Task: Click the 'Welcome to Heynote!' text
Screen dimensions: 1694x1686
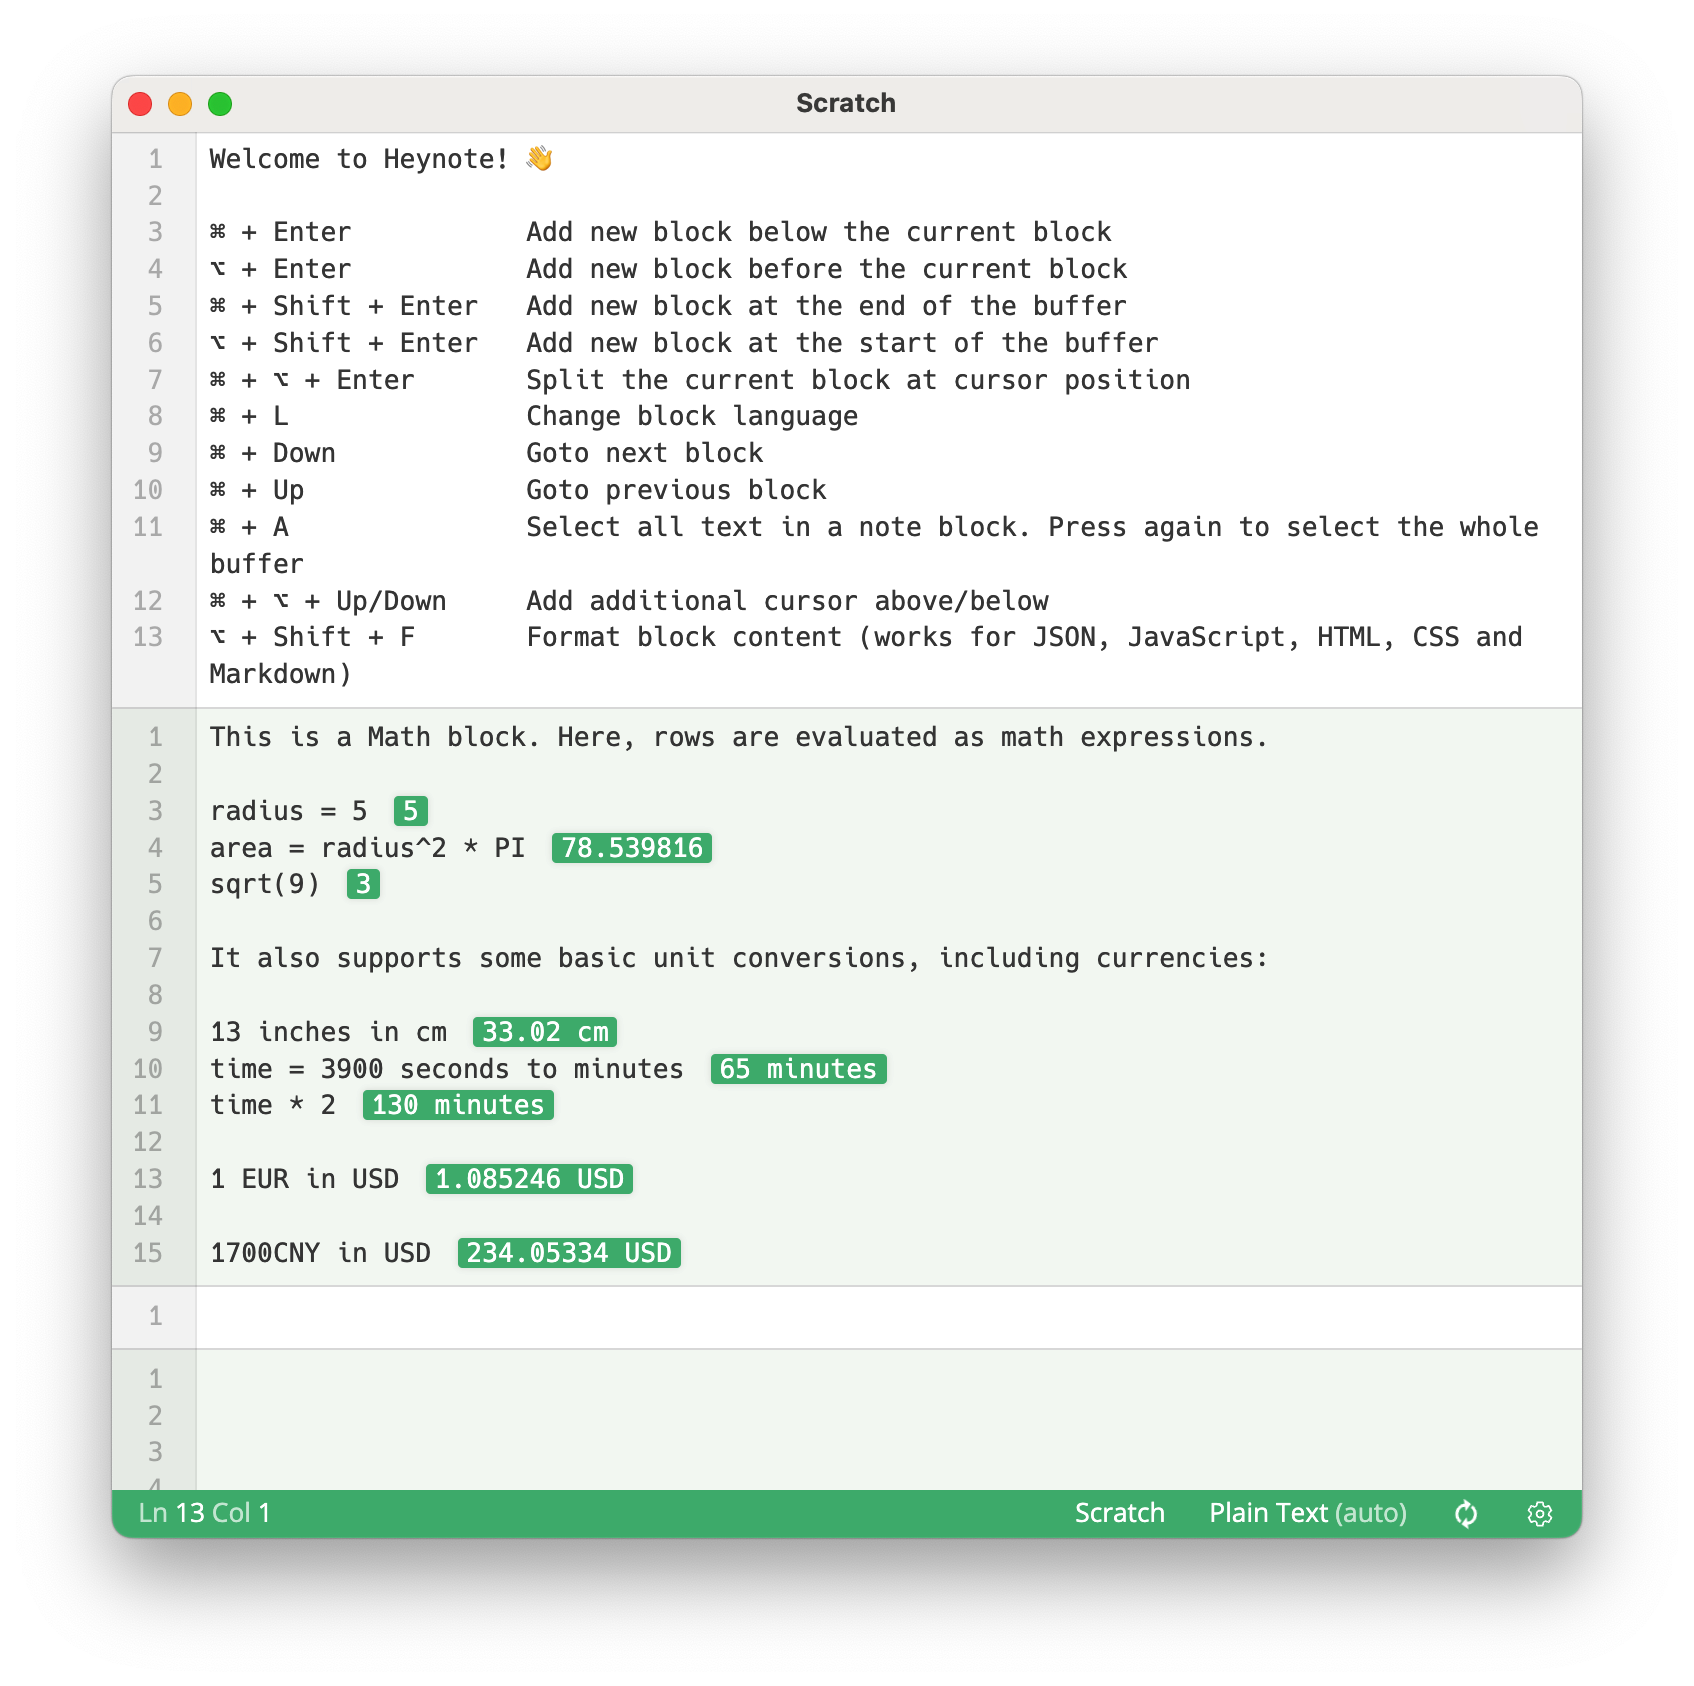Action: pos(359,159)
